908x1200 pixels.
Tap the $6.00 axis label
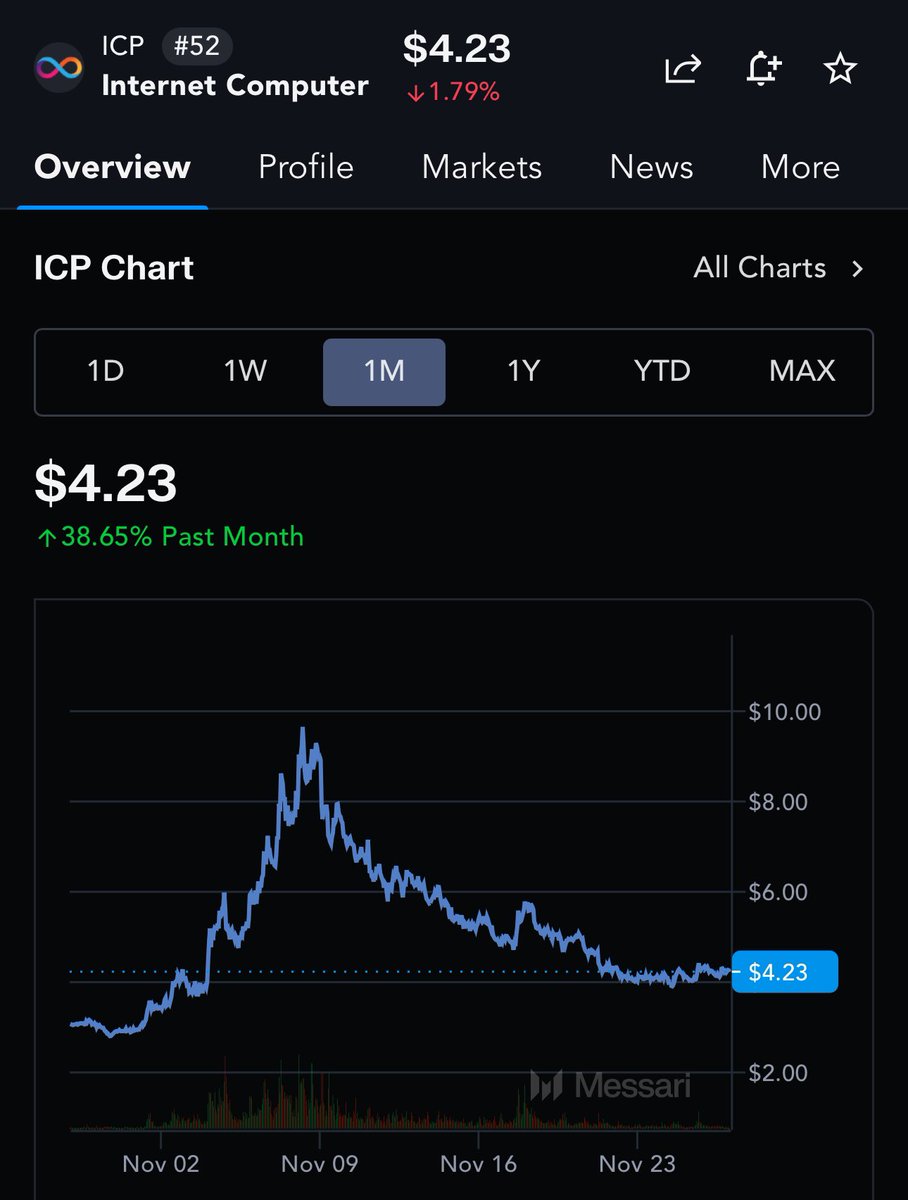pos(778,892)
